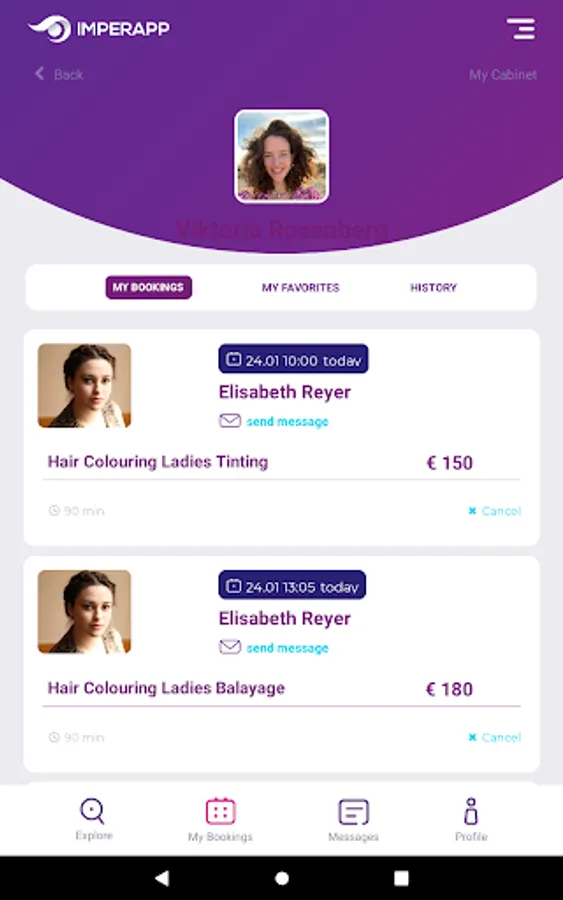Tap Android back triangle button
This screenshot has width=563, height=900.
[162, 878]
